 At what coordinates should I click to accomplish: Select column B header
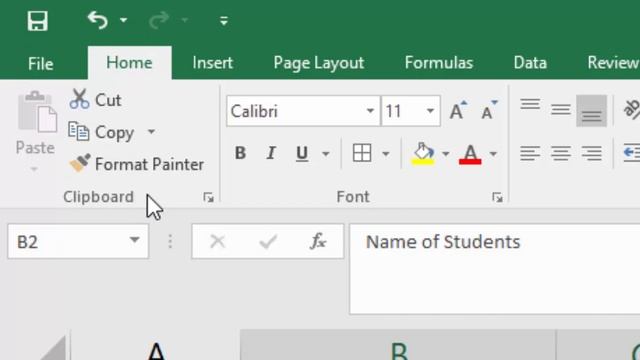tap(398, 346)
